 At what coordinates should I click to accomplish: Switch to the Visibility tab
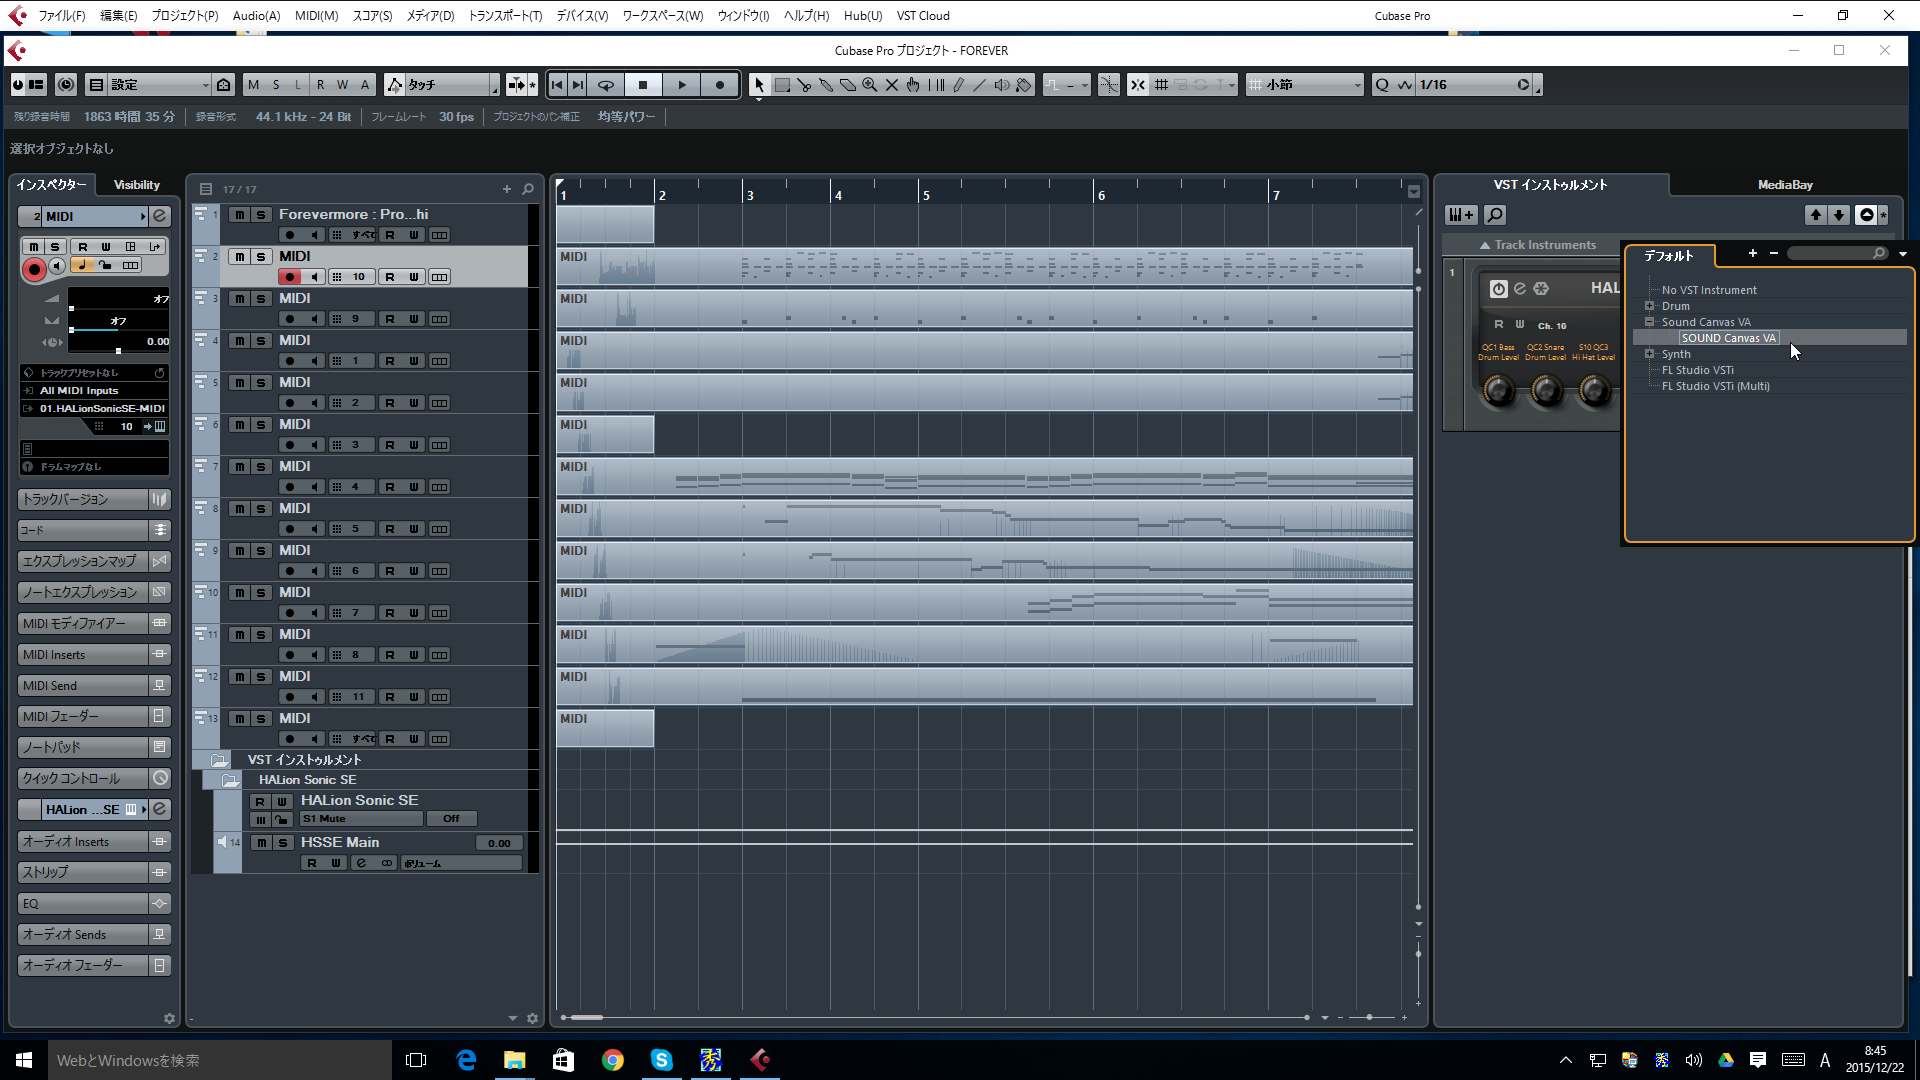(x=137, y=185)
